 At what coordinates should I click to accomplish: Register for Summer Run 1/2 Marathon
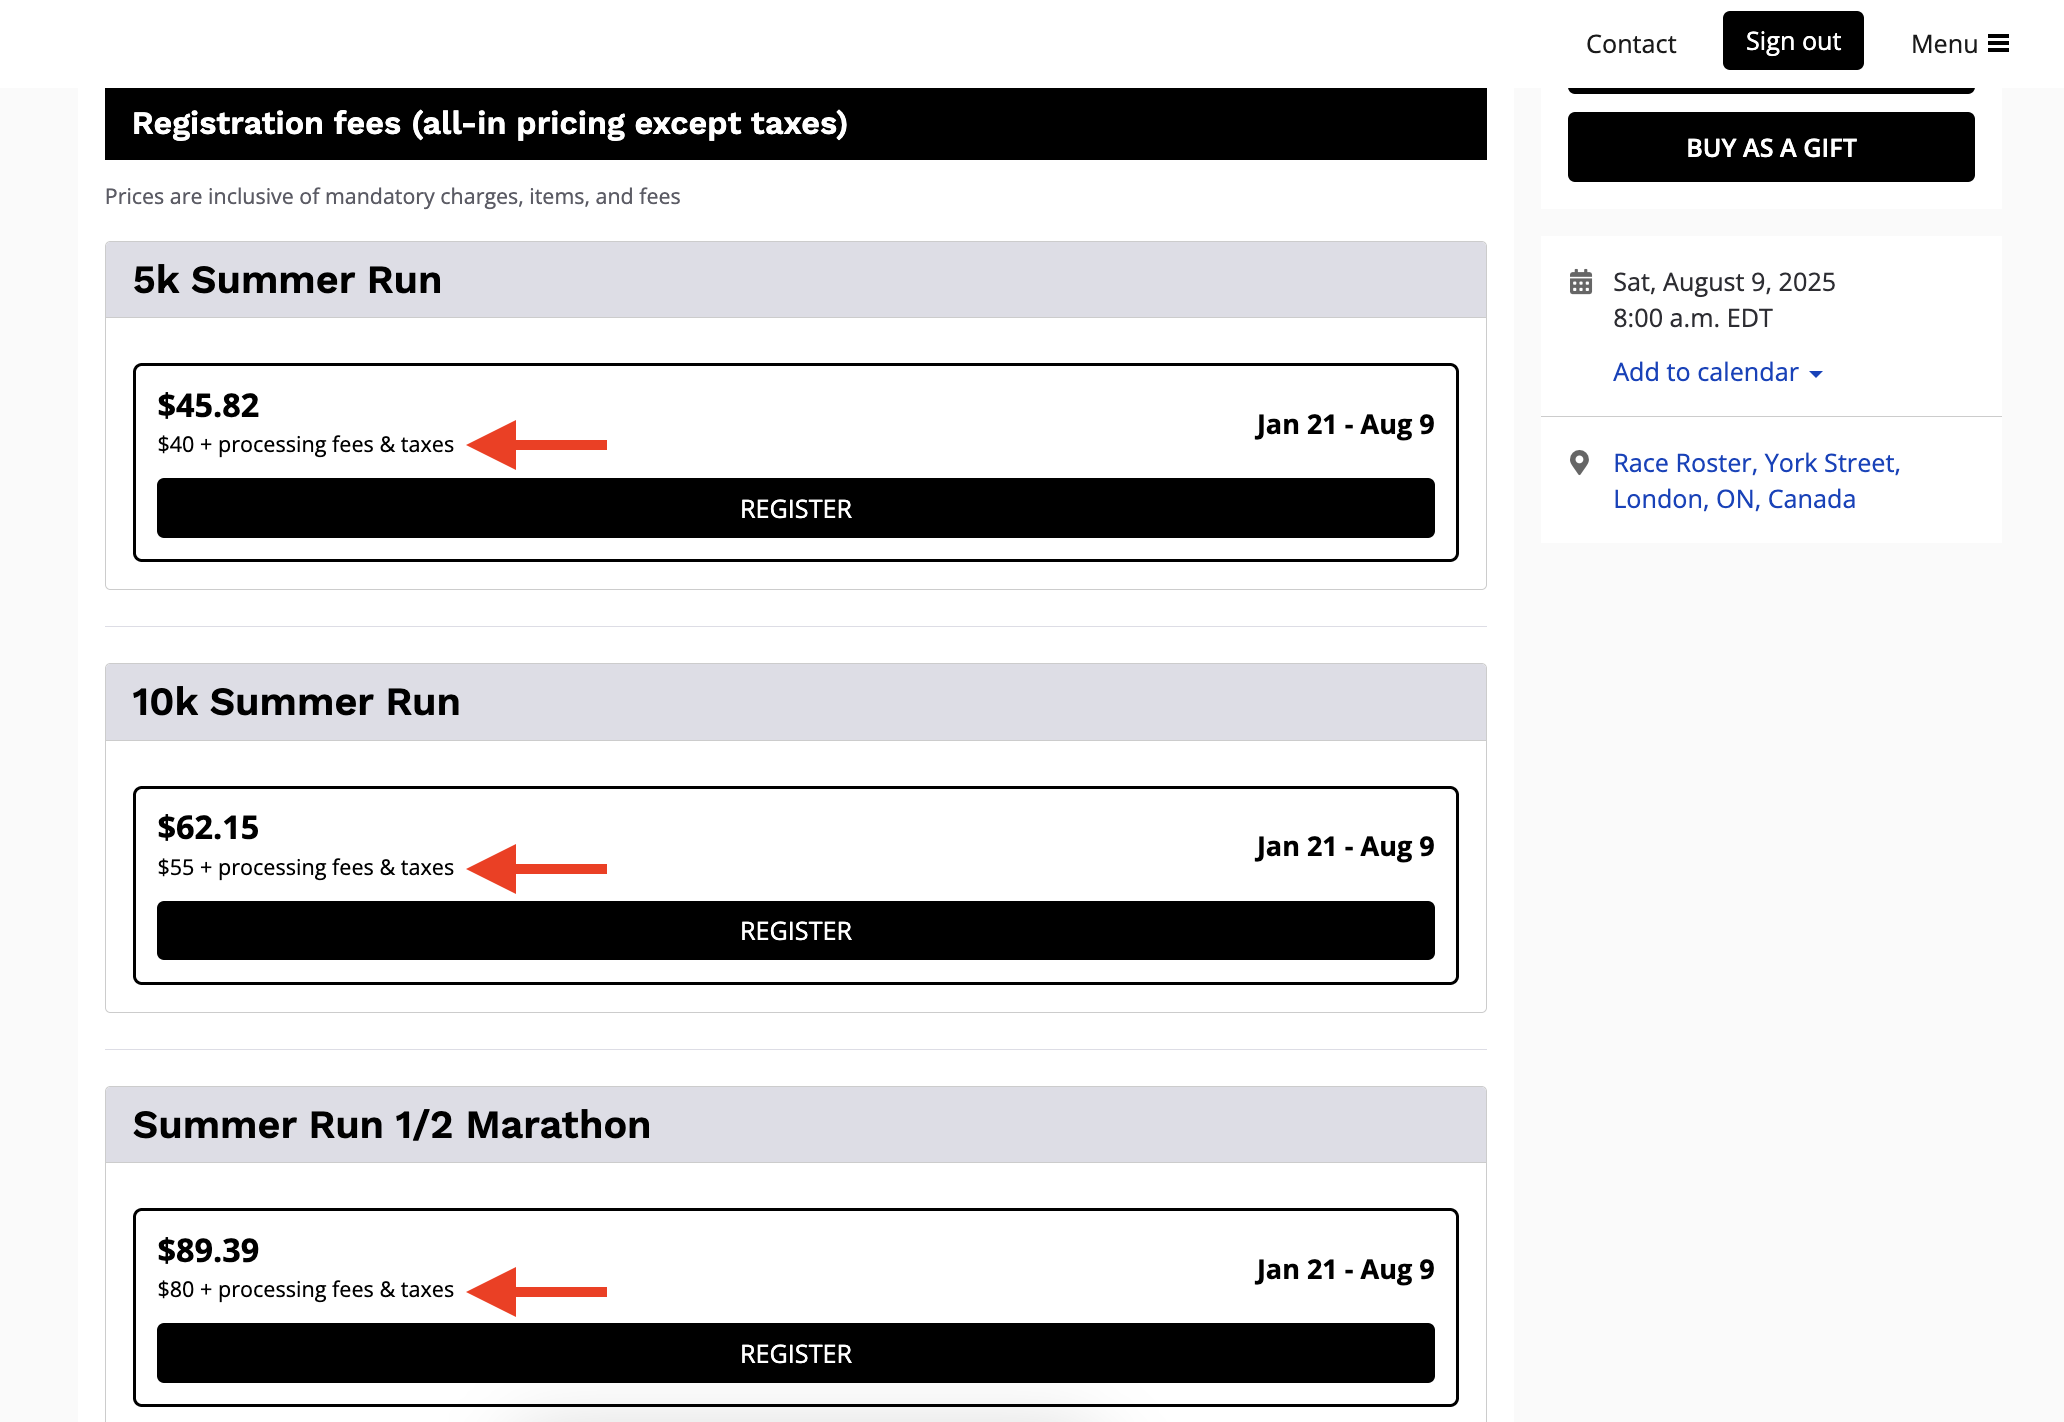pos(795,1354)
